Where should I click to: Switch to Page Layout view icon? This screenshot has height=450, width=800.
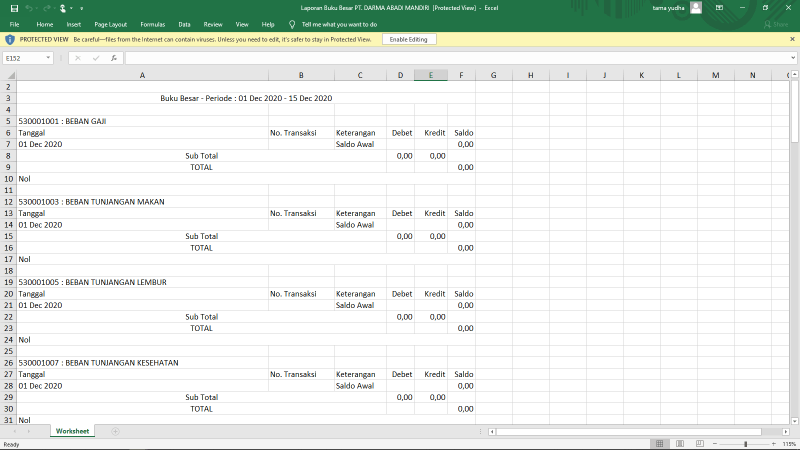point(680,444)
